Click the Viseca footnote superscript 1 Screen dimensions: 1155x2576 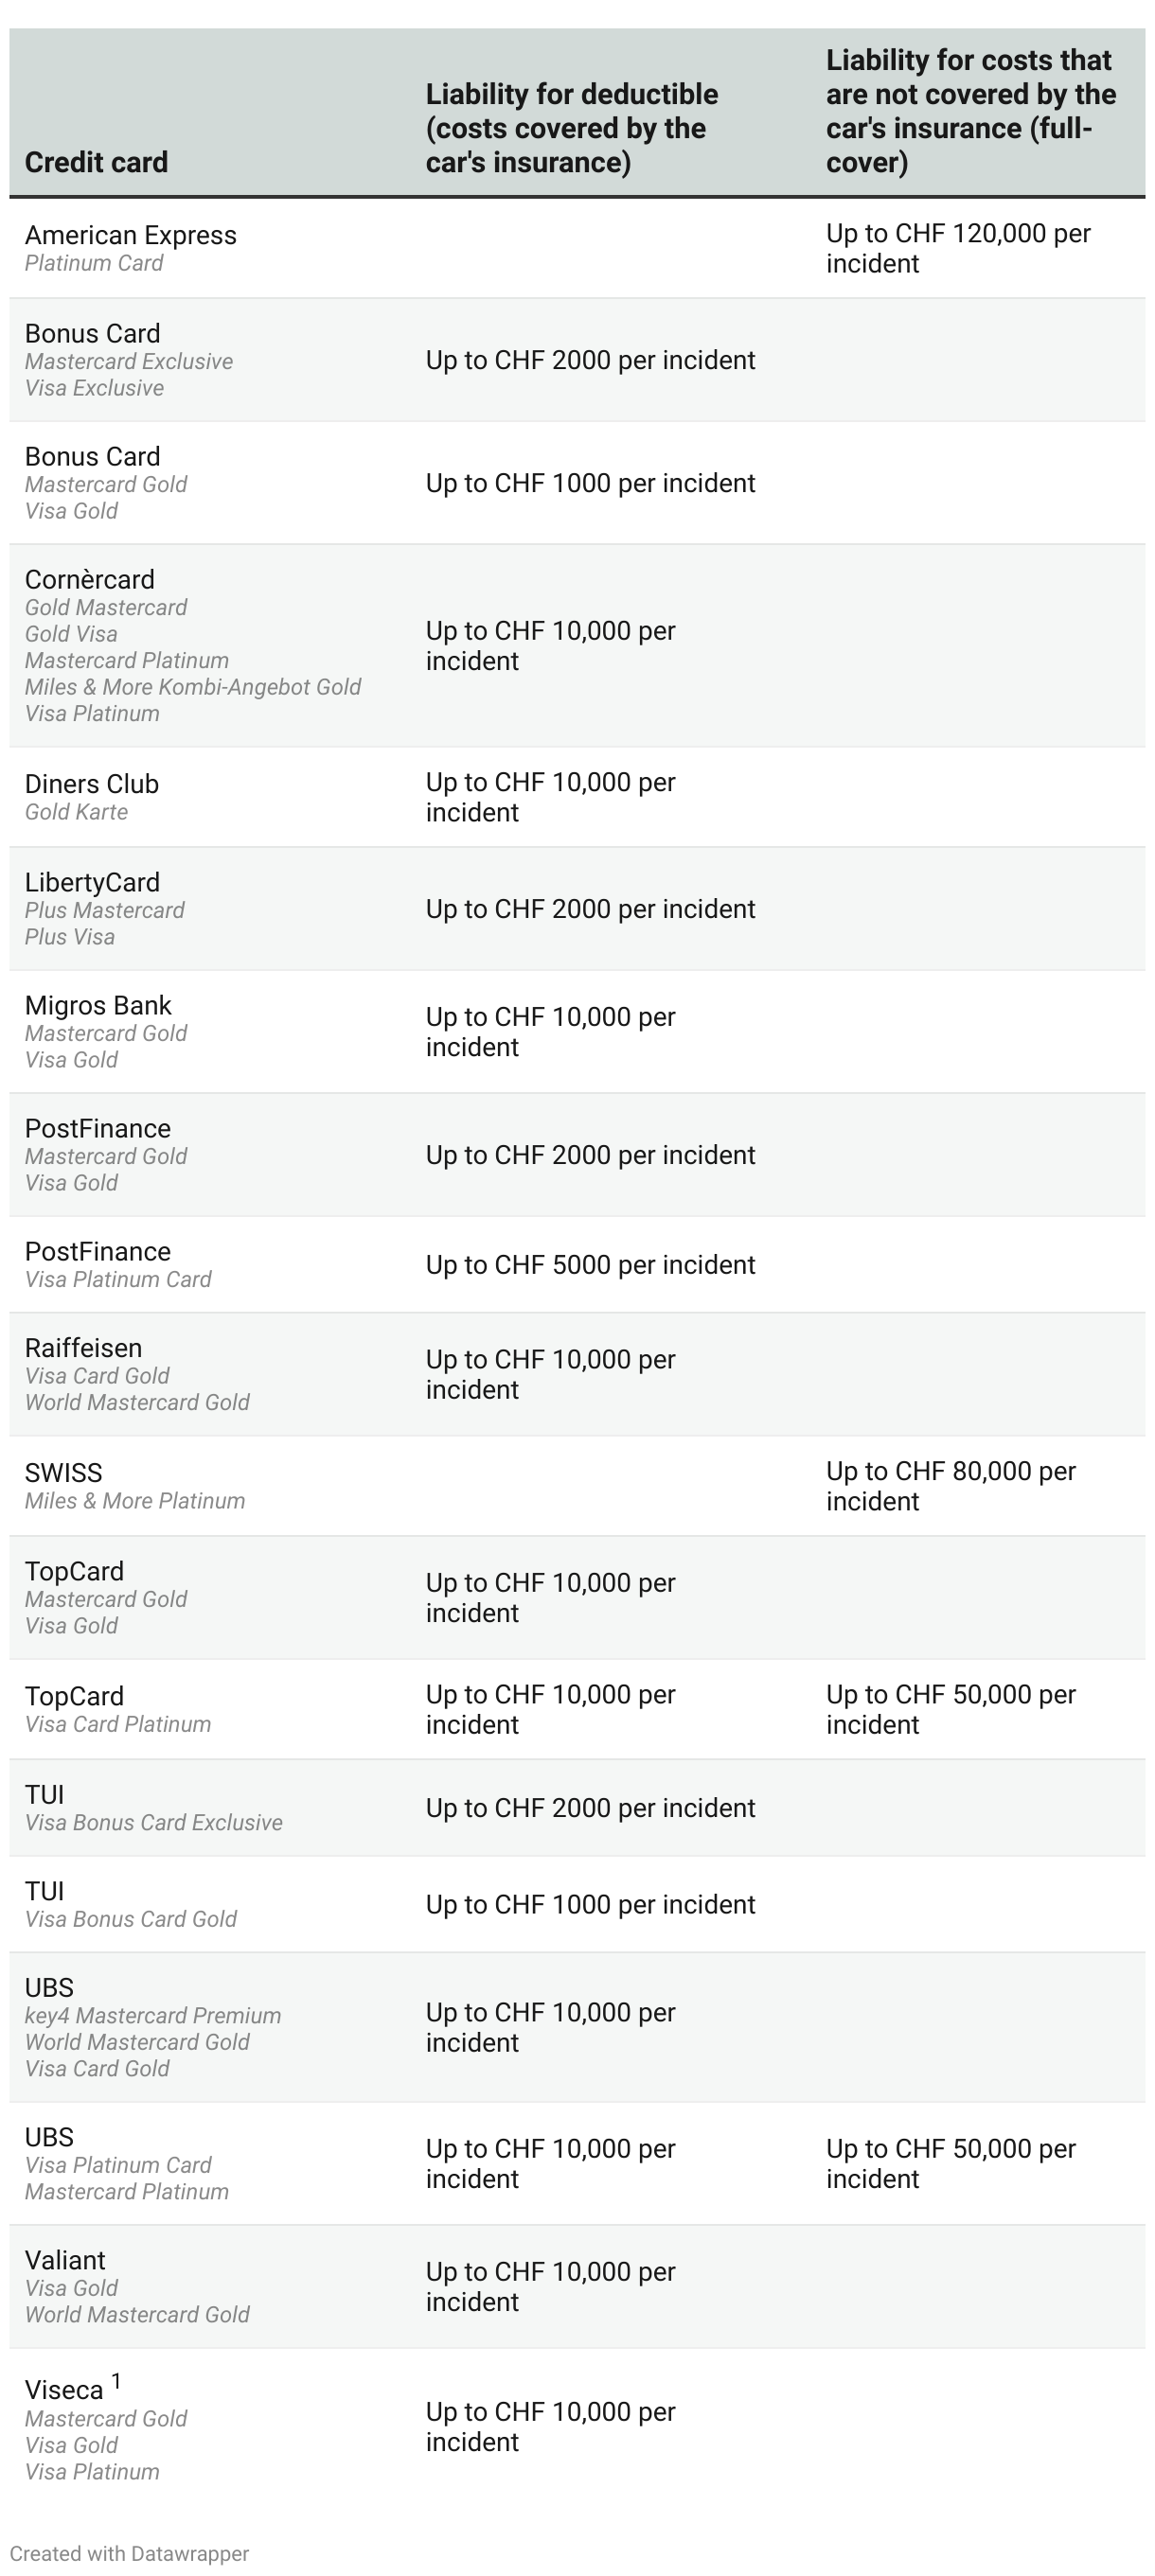116,2381
